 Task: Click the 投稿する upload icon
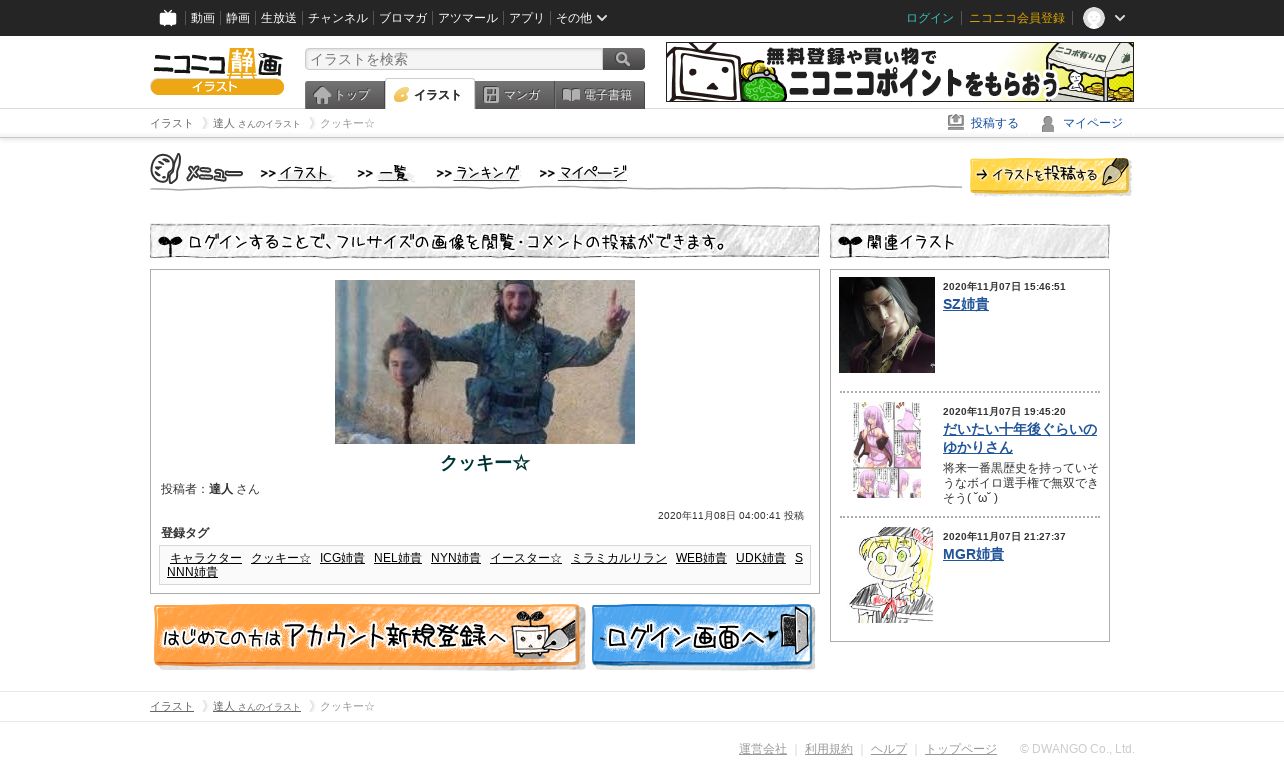[956, 123]
